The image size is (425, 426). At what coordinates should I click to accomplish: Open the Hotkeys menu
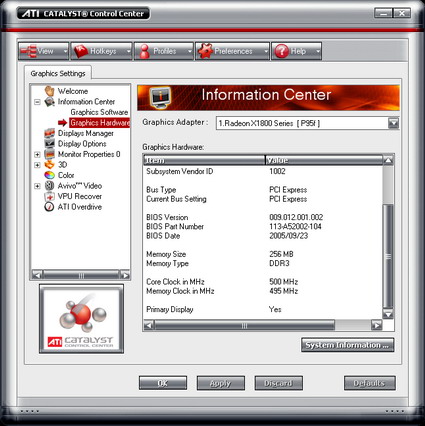(101, 51)
